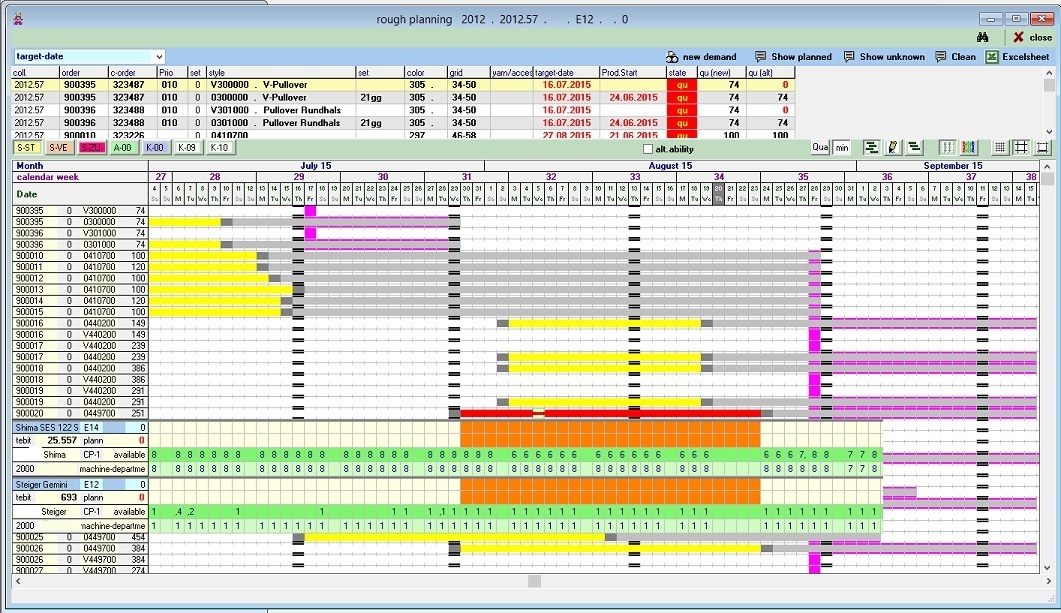Image resolution: width=1061 pixels, height=613 pixels.
Task: Click the pink S-ZU color button
Action: click(x=90, y=148)
